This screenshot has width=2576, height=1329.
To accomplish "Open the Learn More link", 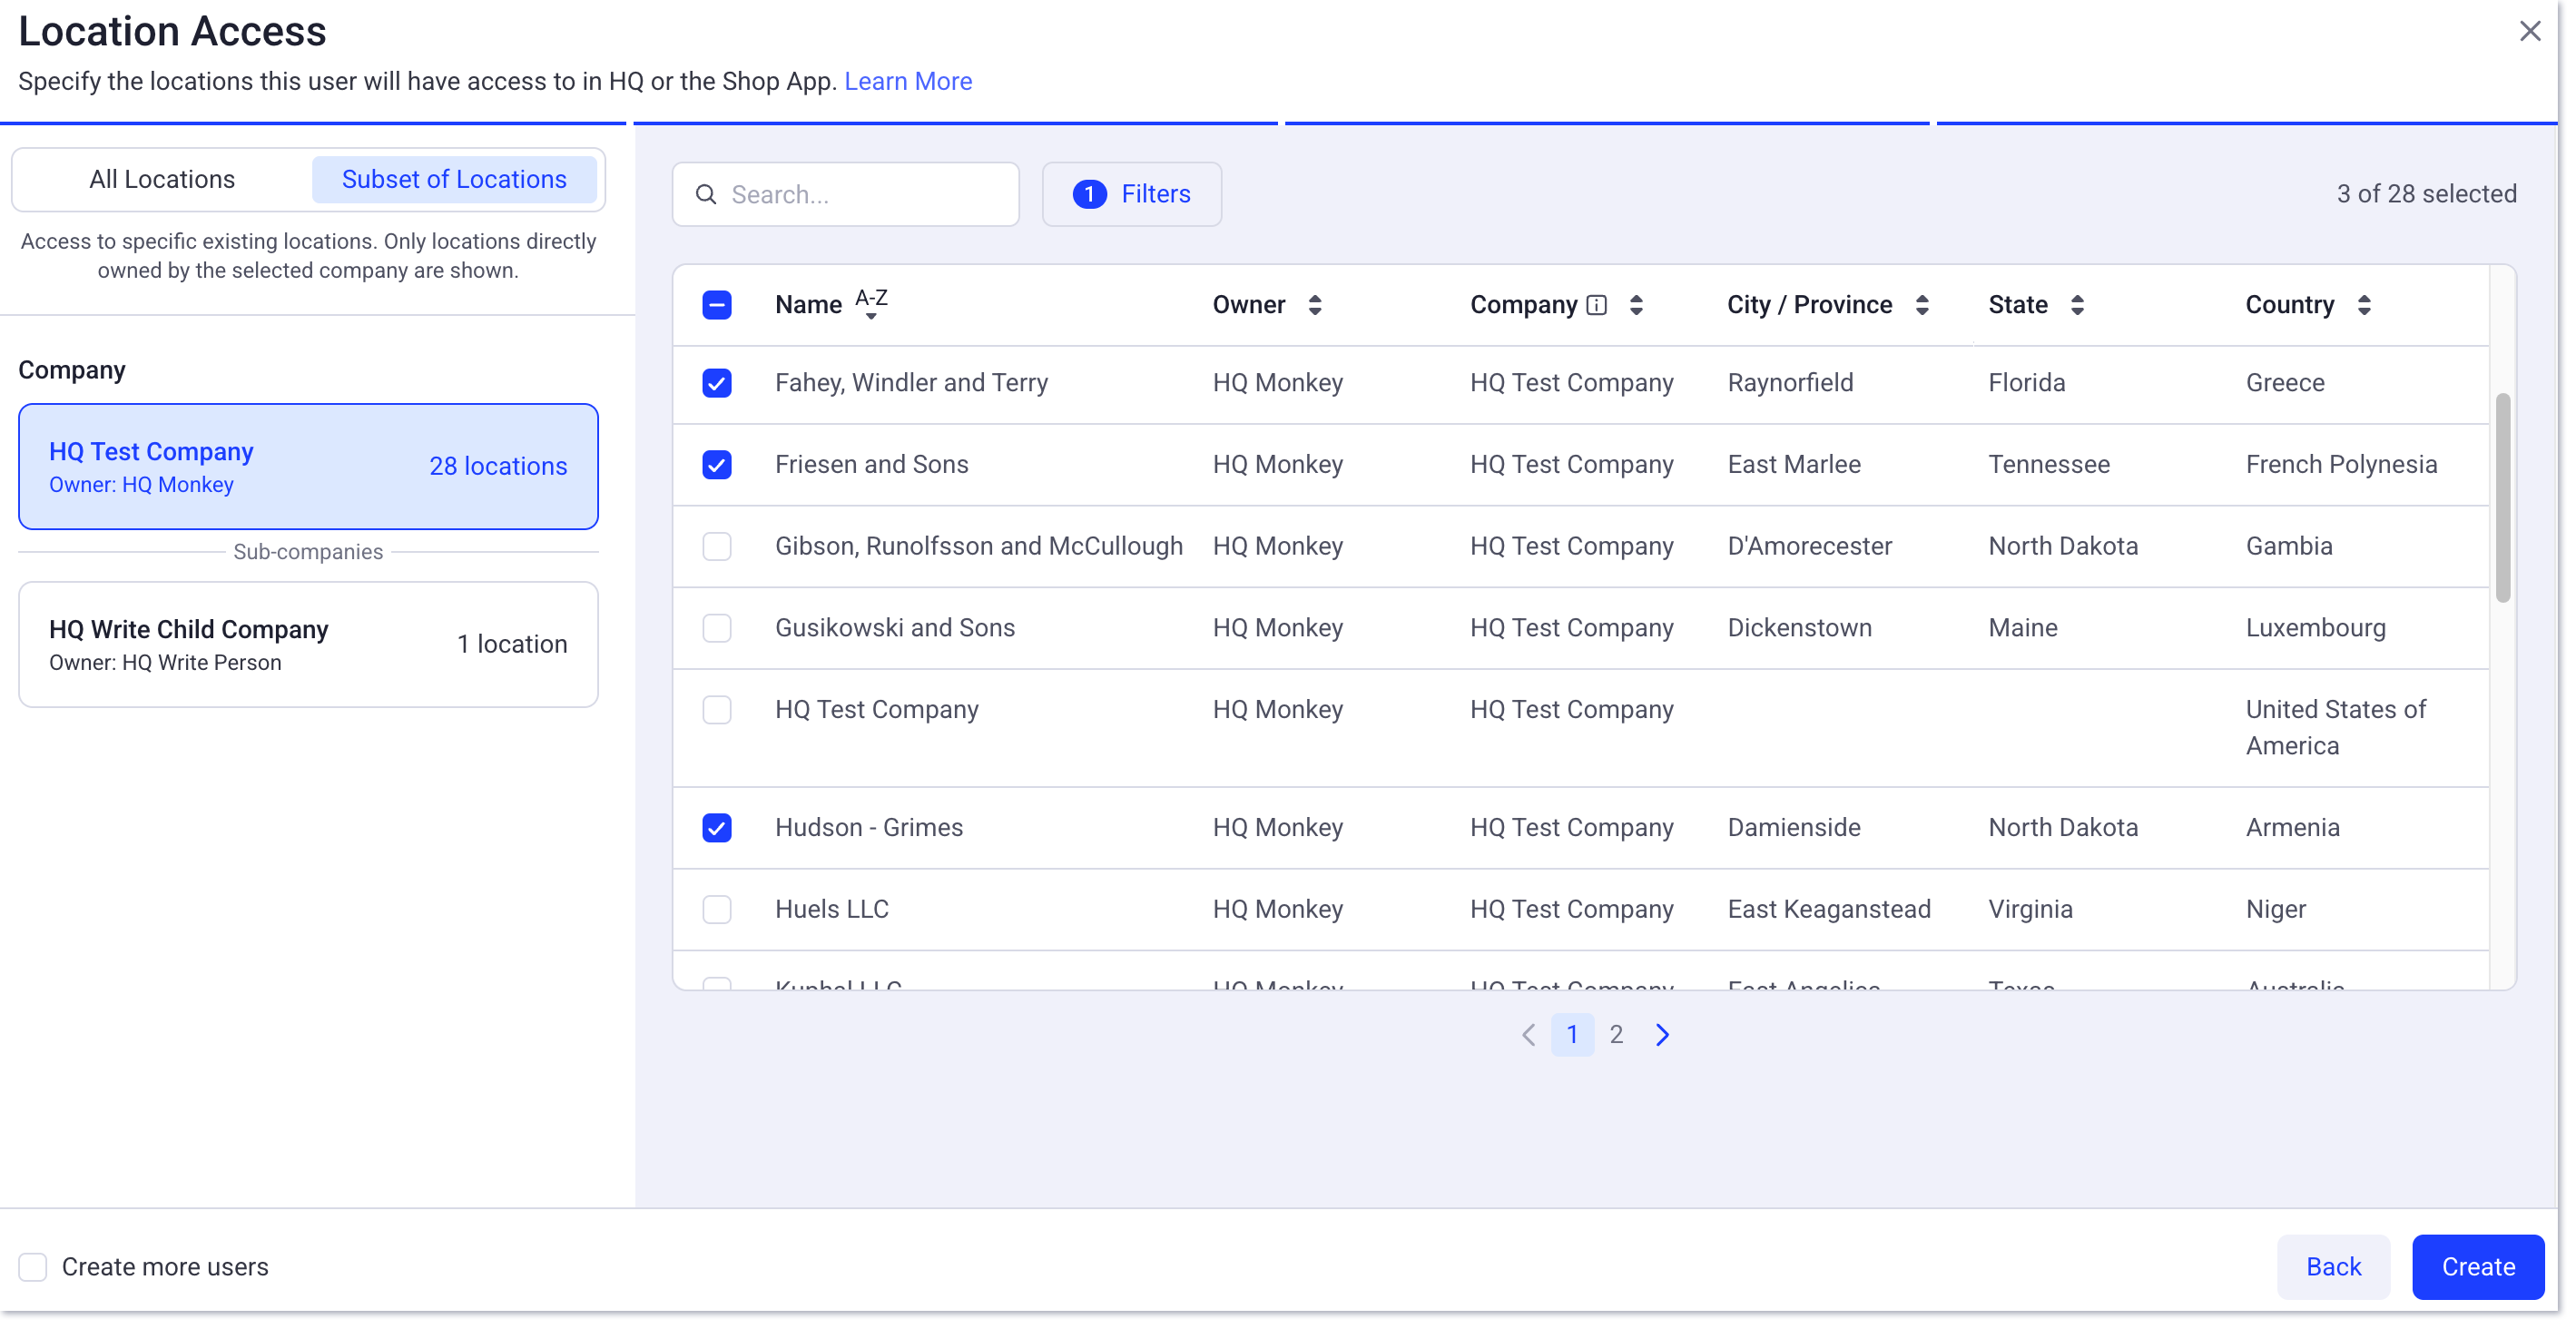I will pos(908,81).
